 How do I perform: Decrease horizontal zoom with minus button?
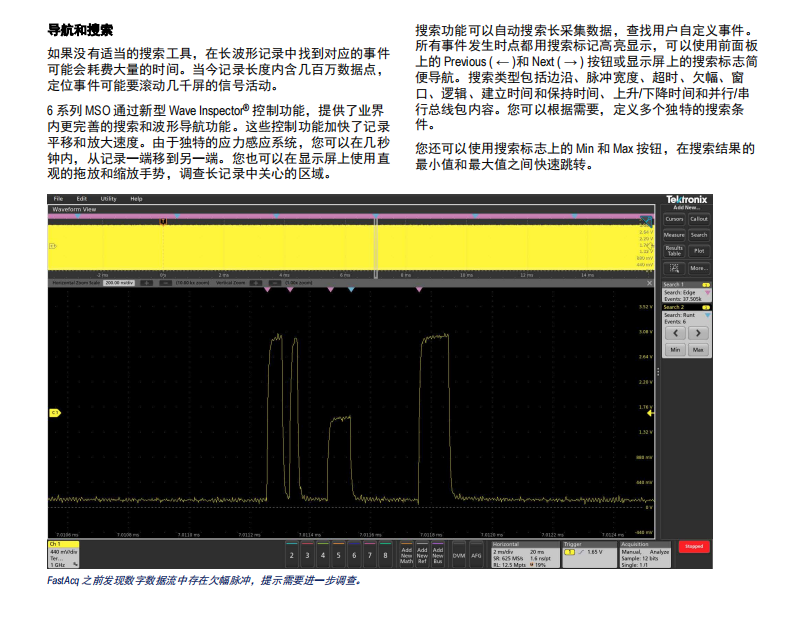pos(165,283)
